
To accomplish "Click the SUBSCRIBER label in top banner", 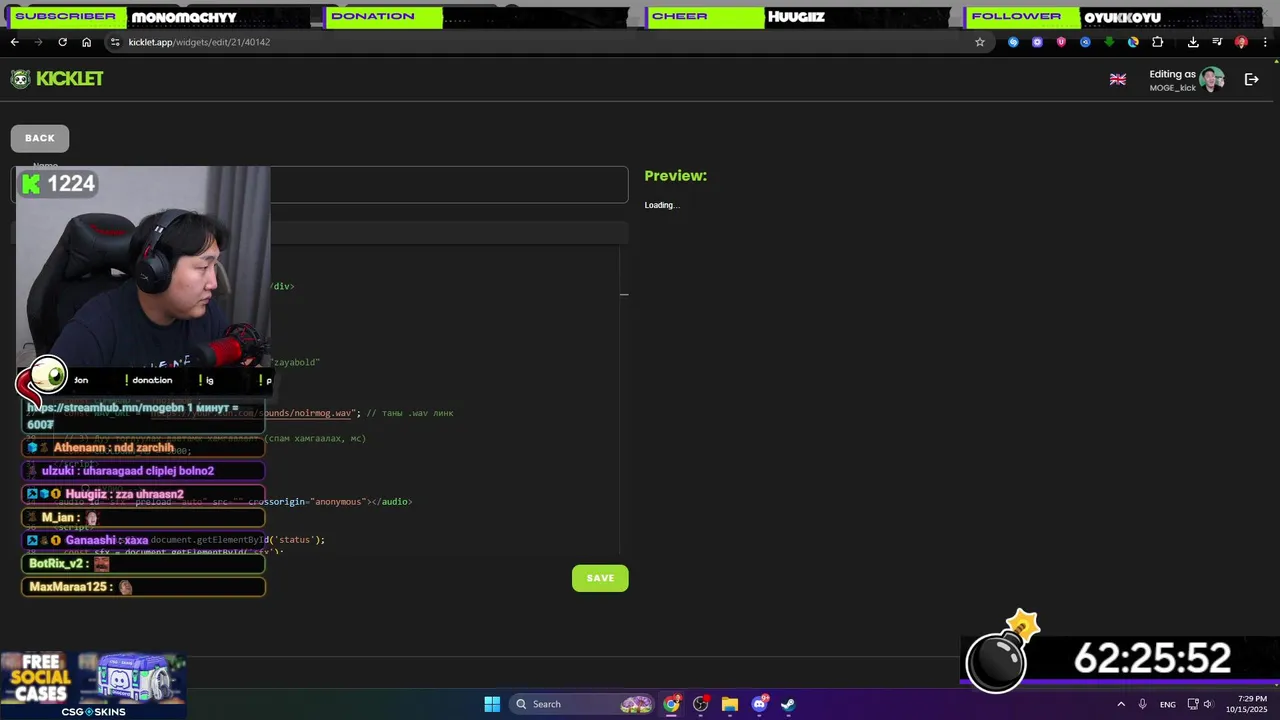I will [x=65, y=16].
